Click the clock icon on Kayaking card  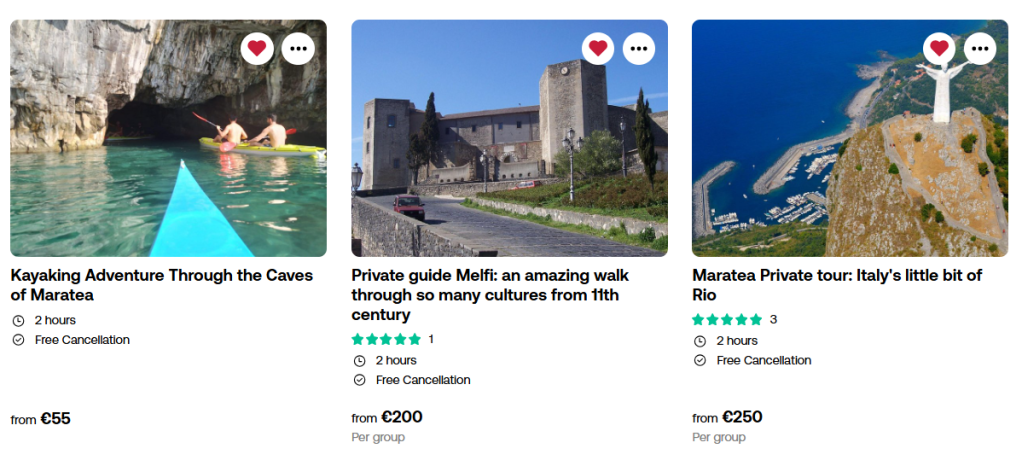[18, 321]
